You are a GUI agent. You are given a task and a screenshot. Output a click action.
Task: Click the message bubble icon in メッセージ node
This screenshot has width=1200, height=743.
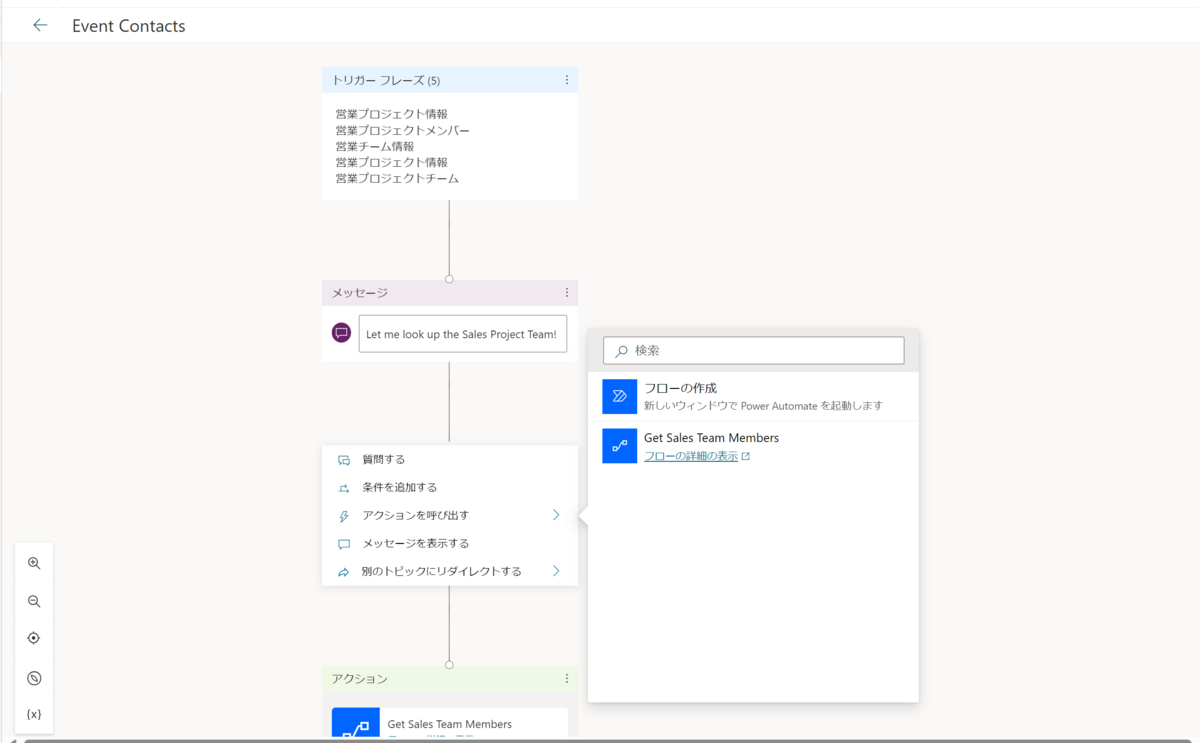pos(341,331)
